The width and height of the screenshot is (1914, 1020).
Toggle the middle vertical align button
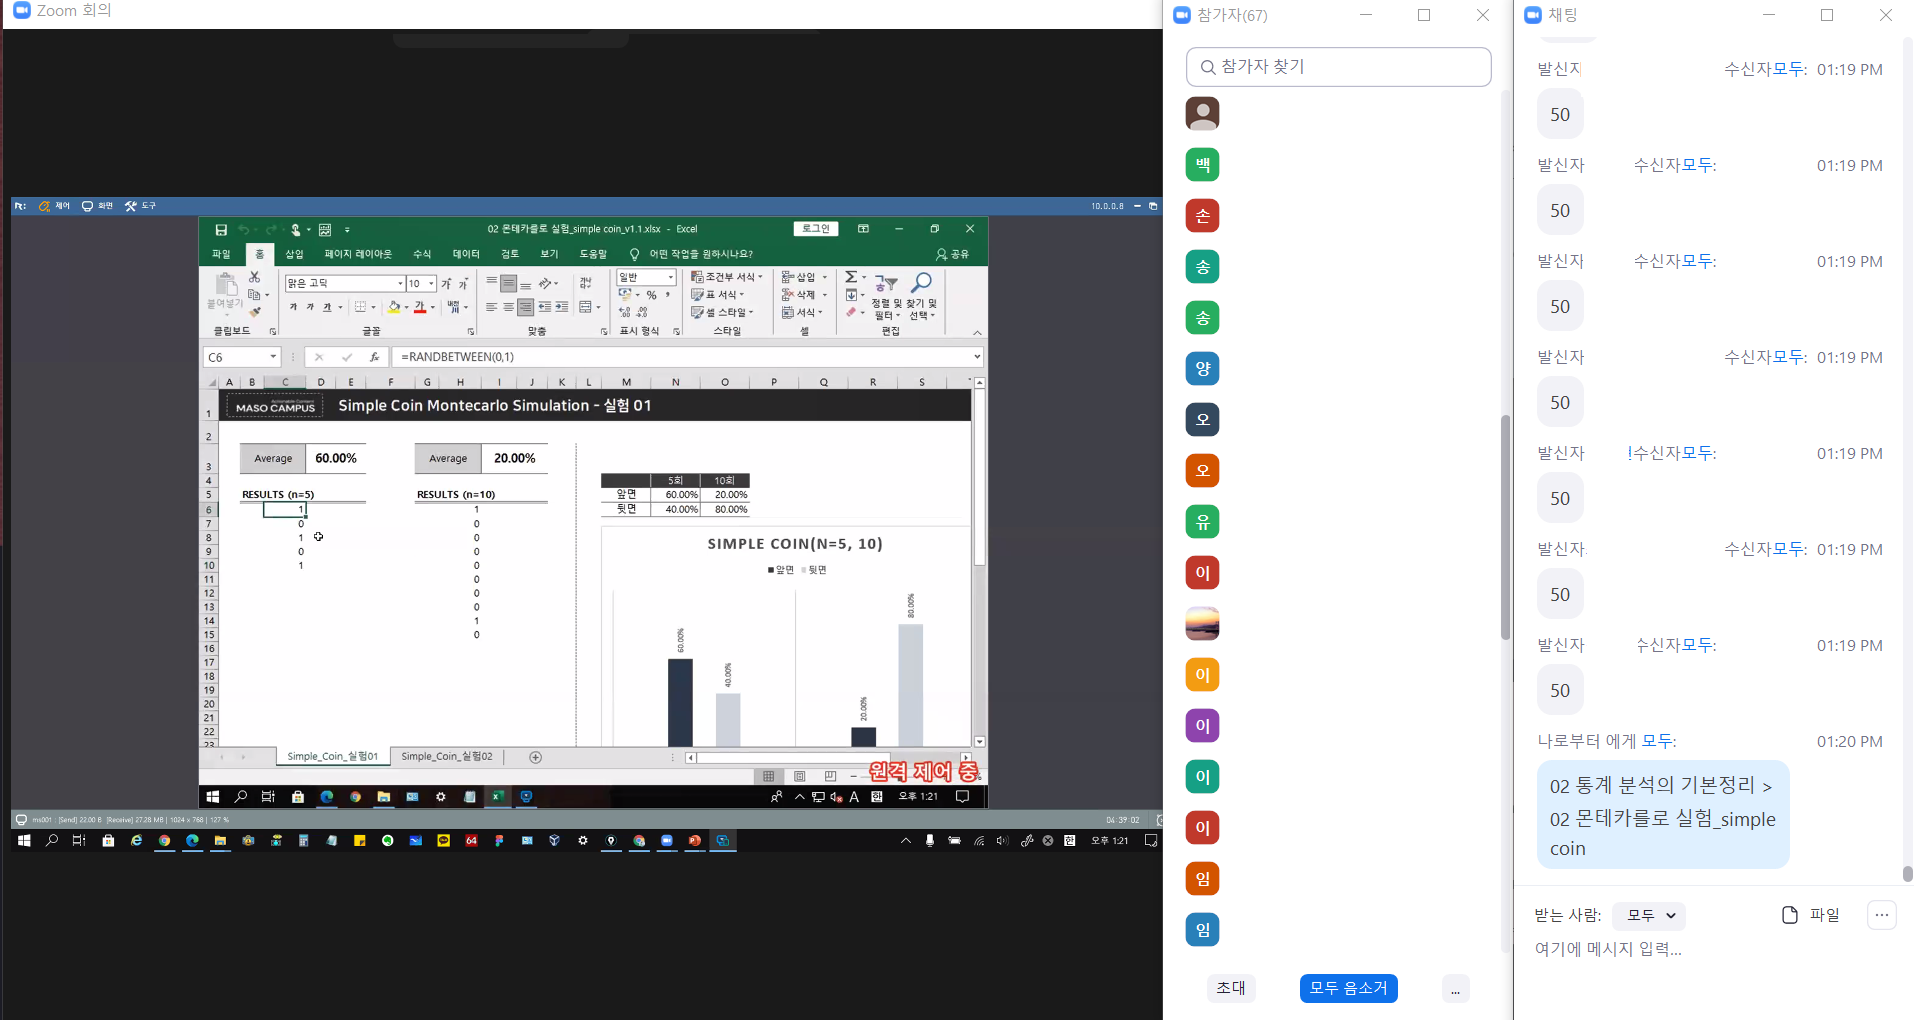click(508, 284)
